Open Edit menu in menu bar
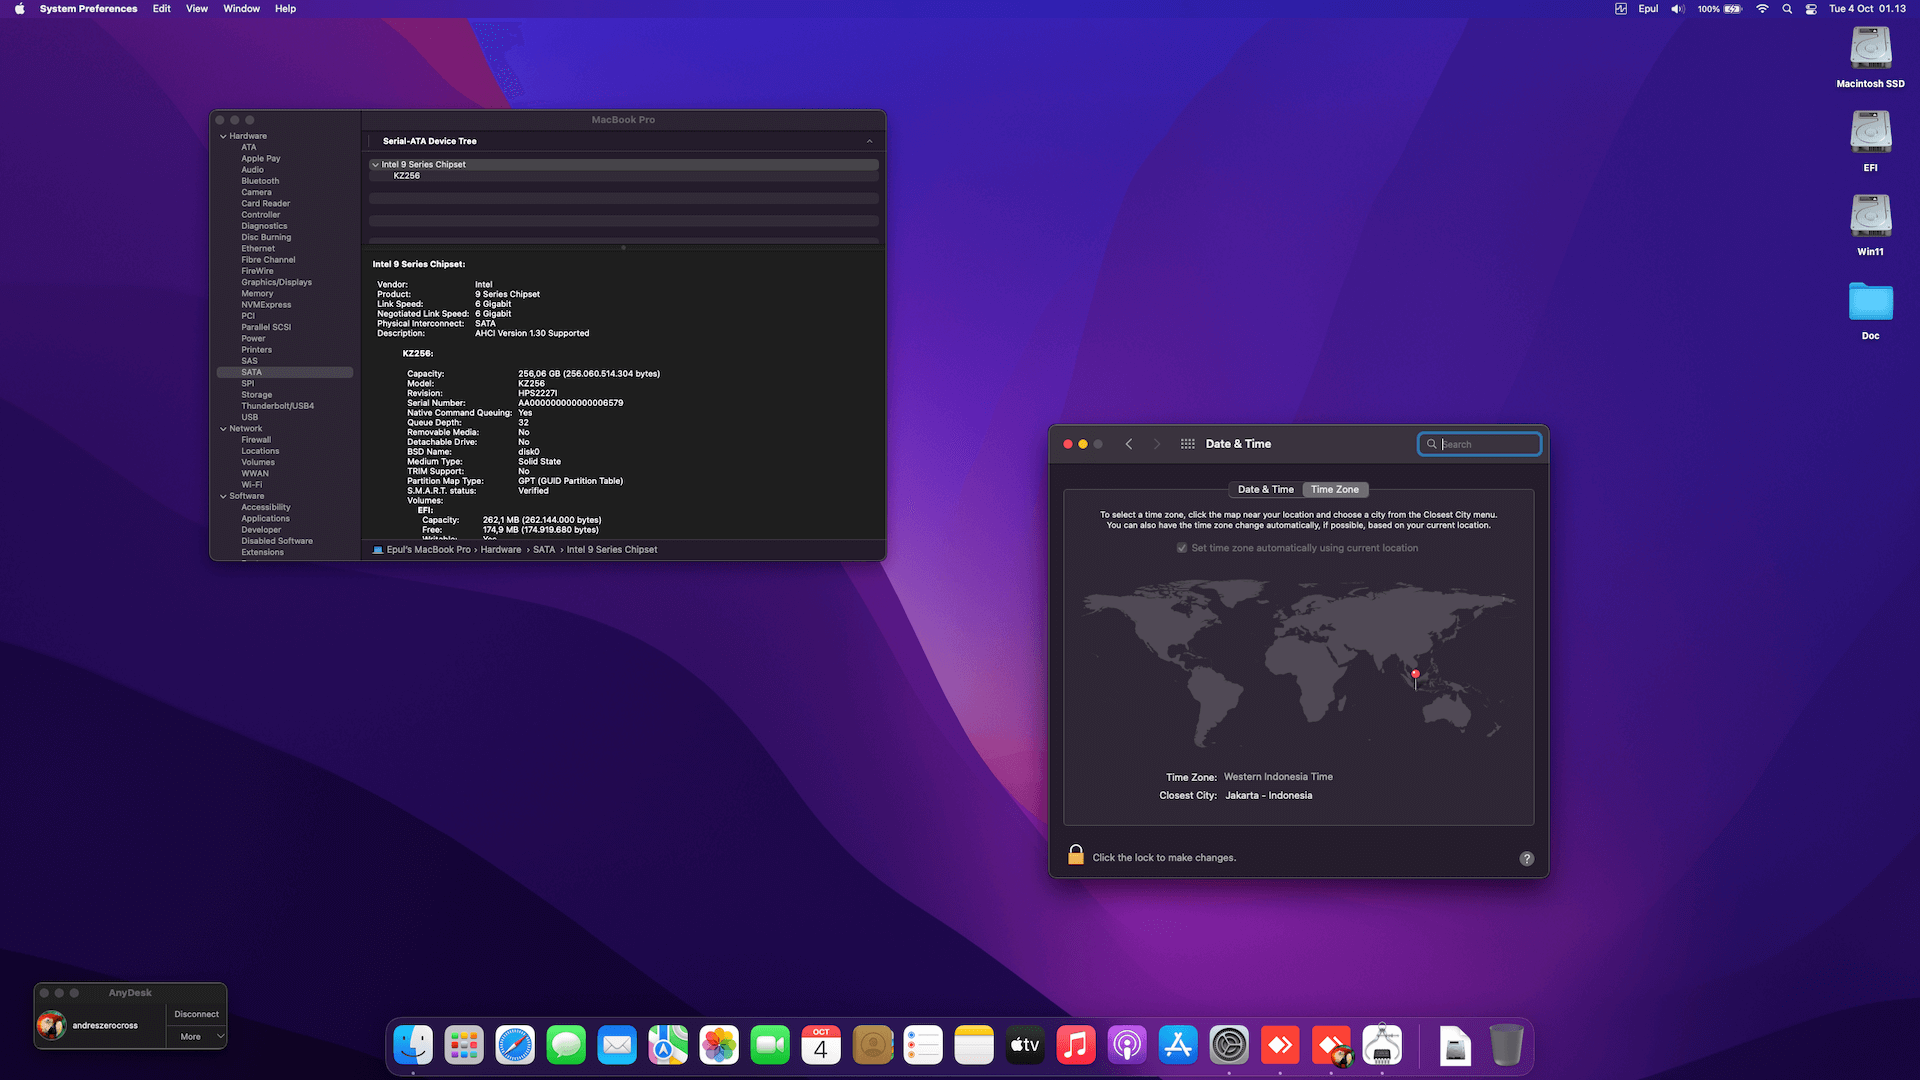1920x1080 pixels. coord(161,9)
